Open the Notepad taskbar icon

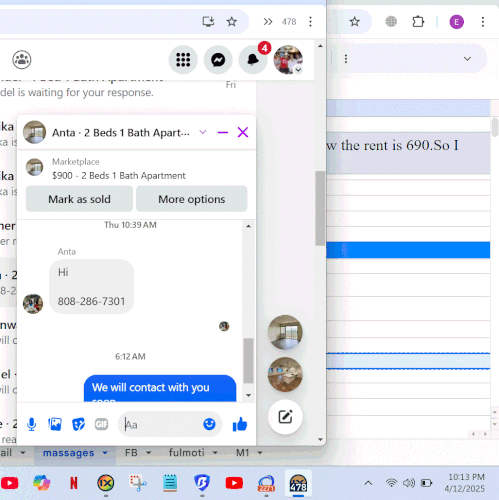(170, 483)
